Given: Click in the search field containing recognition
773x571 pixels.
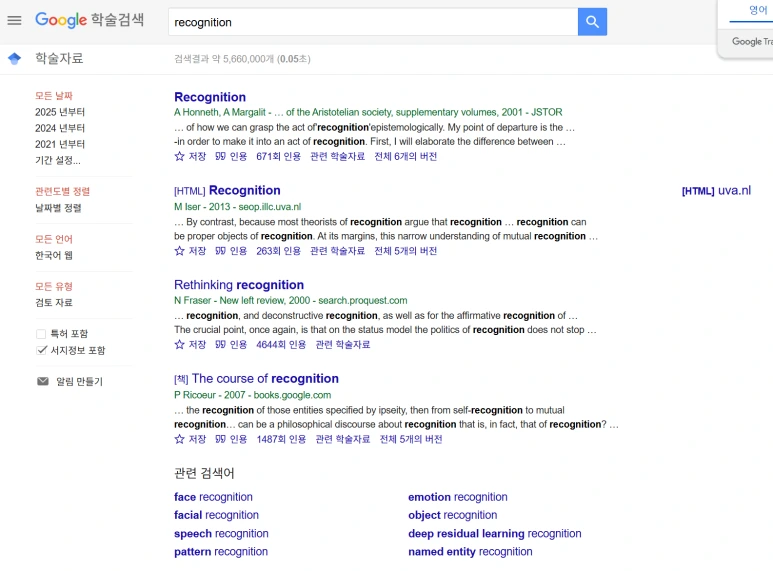Looking at the screenshot, I should [373, 22].
